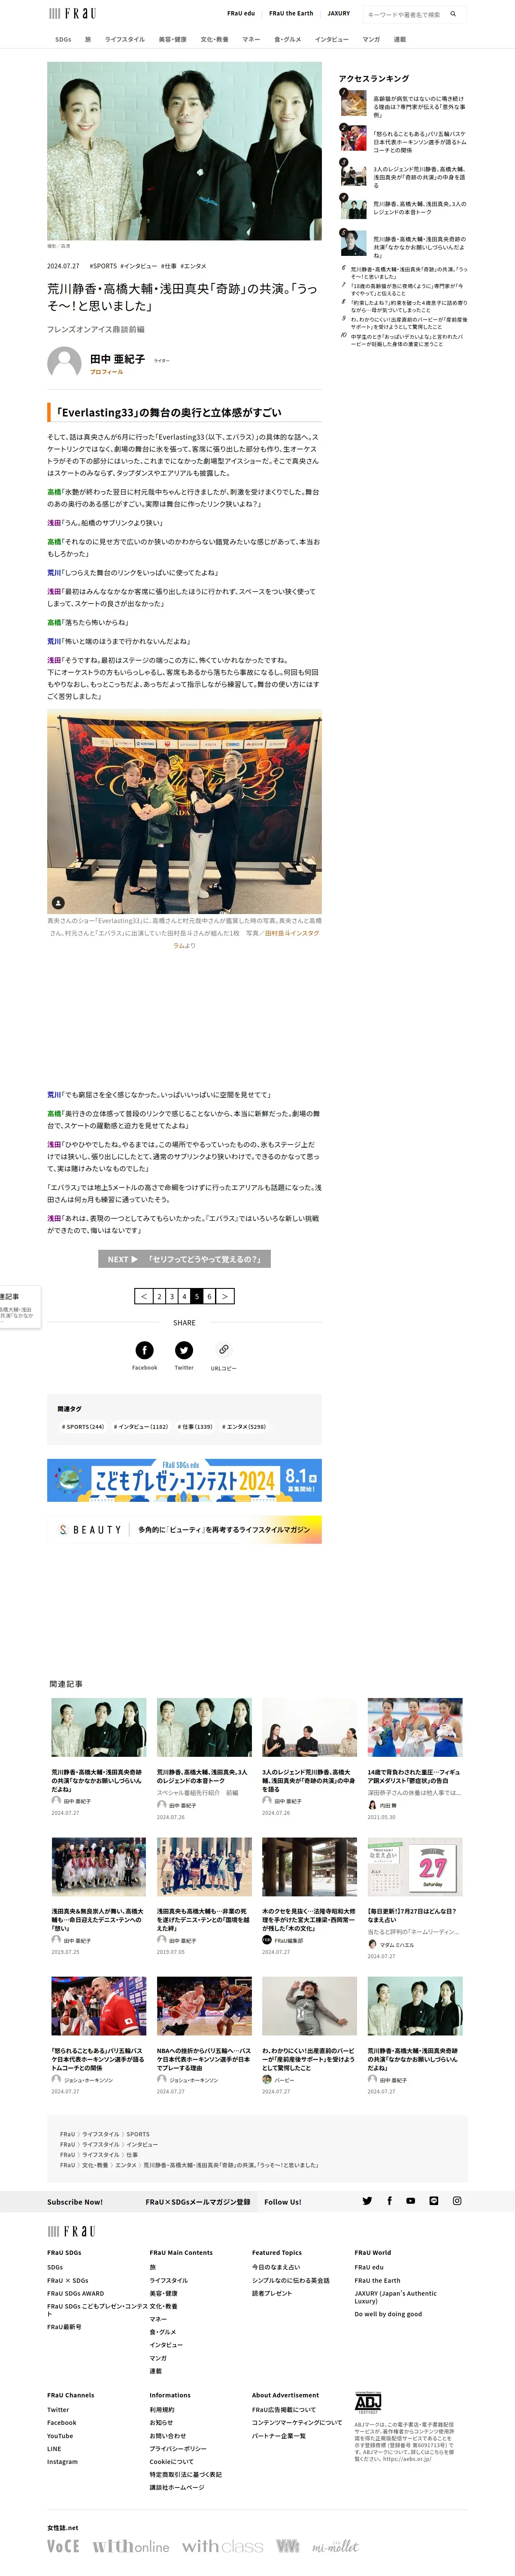This screenshot has height=2576, width=515.
Task: Click NEXT「セリフってどうやって覚えるの?」button
Action: click(184, 1259)
